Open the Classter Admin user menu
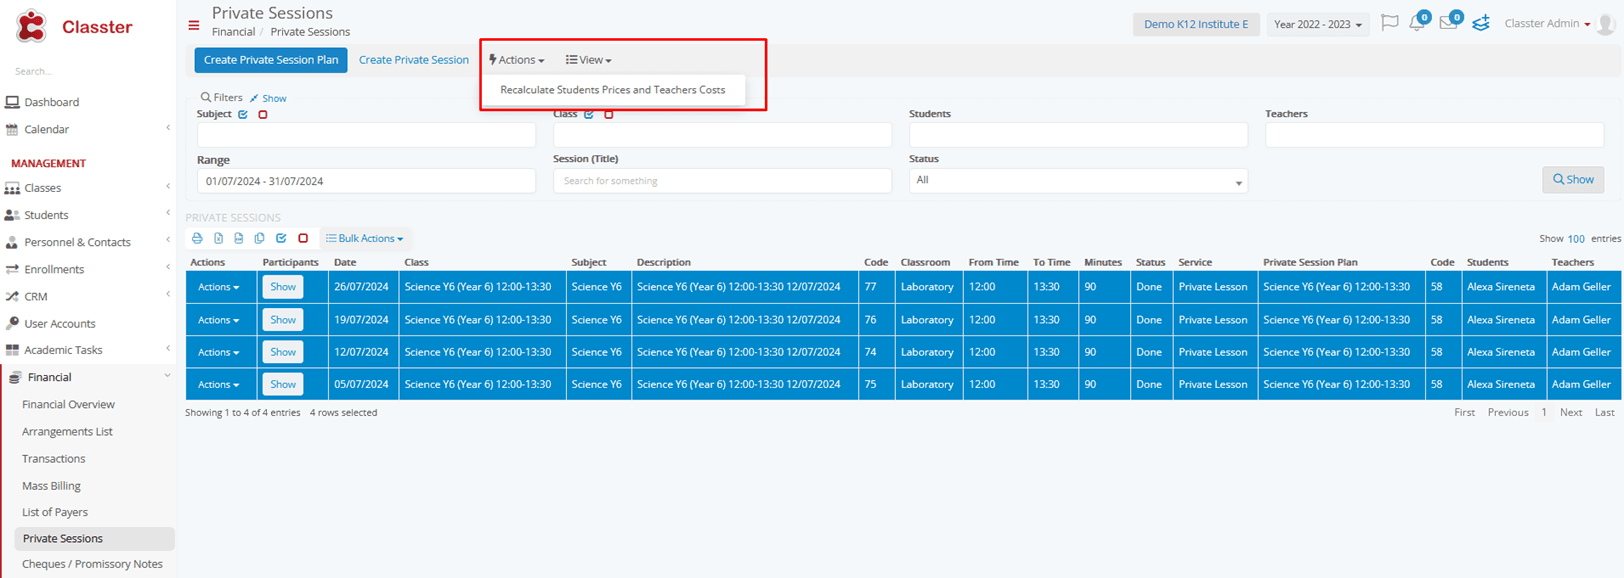This screenshot has width=1624, height=578. [1547, 23]
